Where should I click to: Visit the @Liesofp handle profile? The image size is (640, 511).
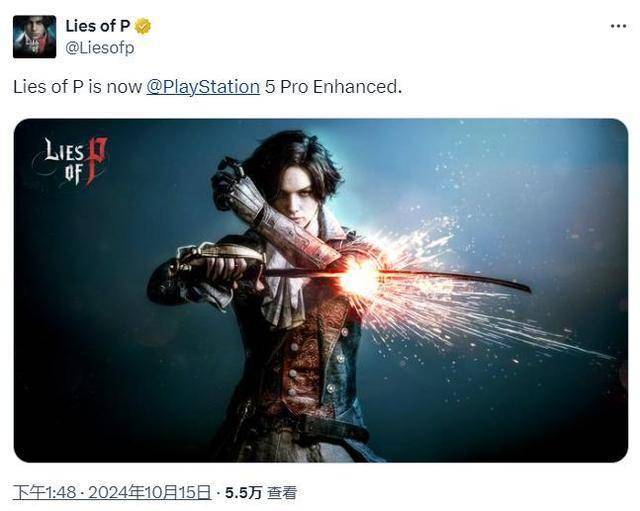tap(100, 48)
